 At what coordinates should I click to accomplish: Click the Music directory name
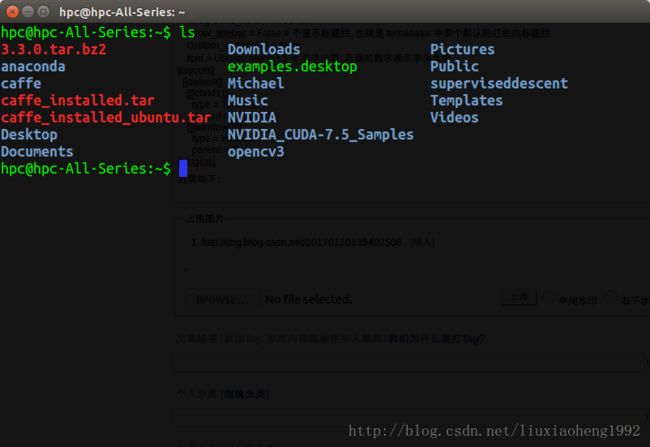pos(247,100)
